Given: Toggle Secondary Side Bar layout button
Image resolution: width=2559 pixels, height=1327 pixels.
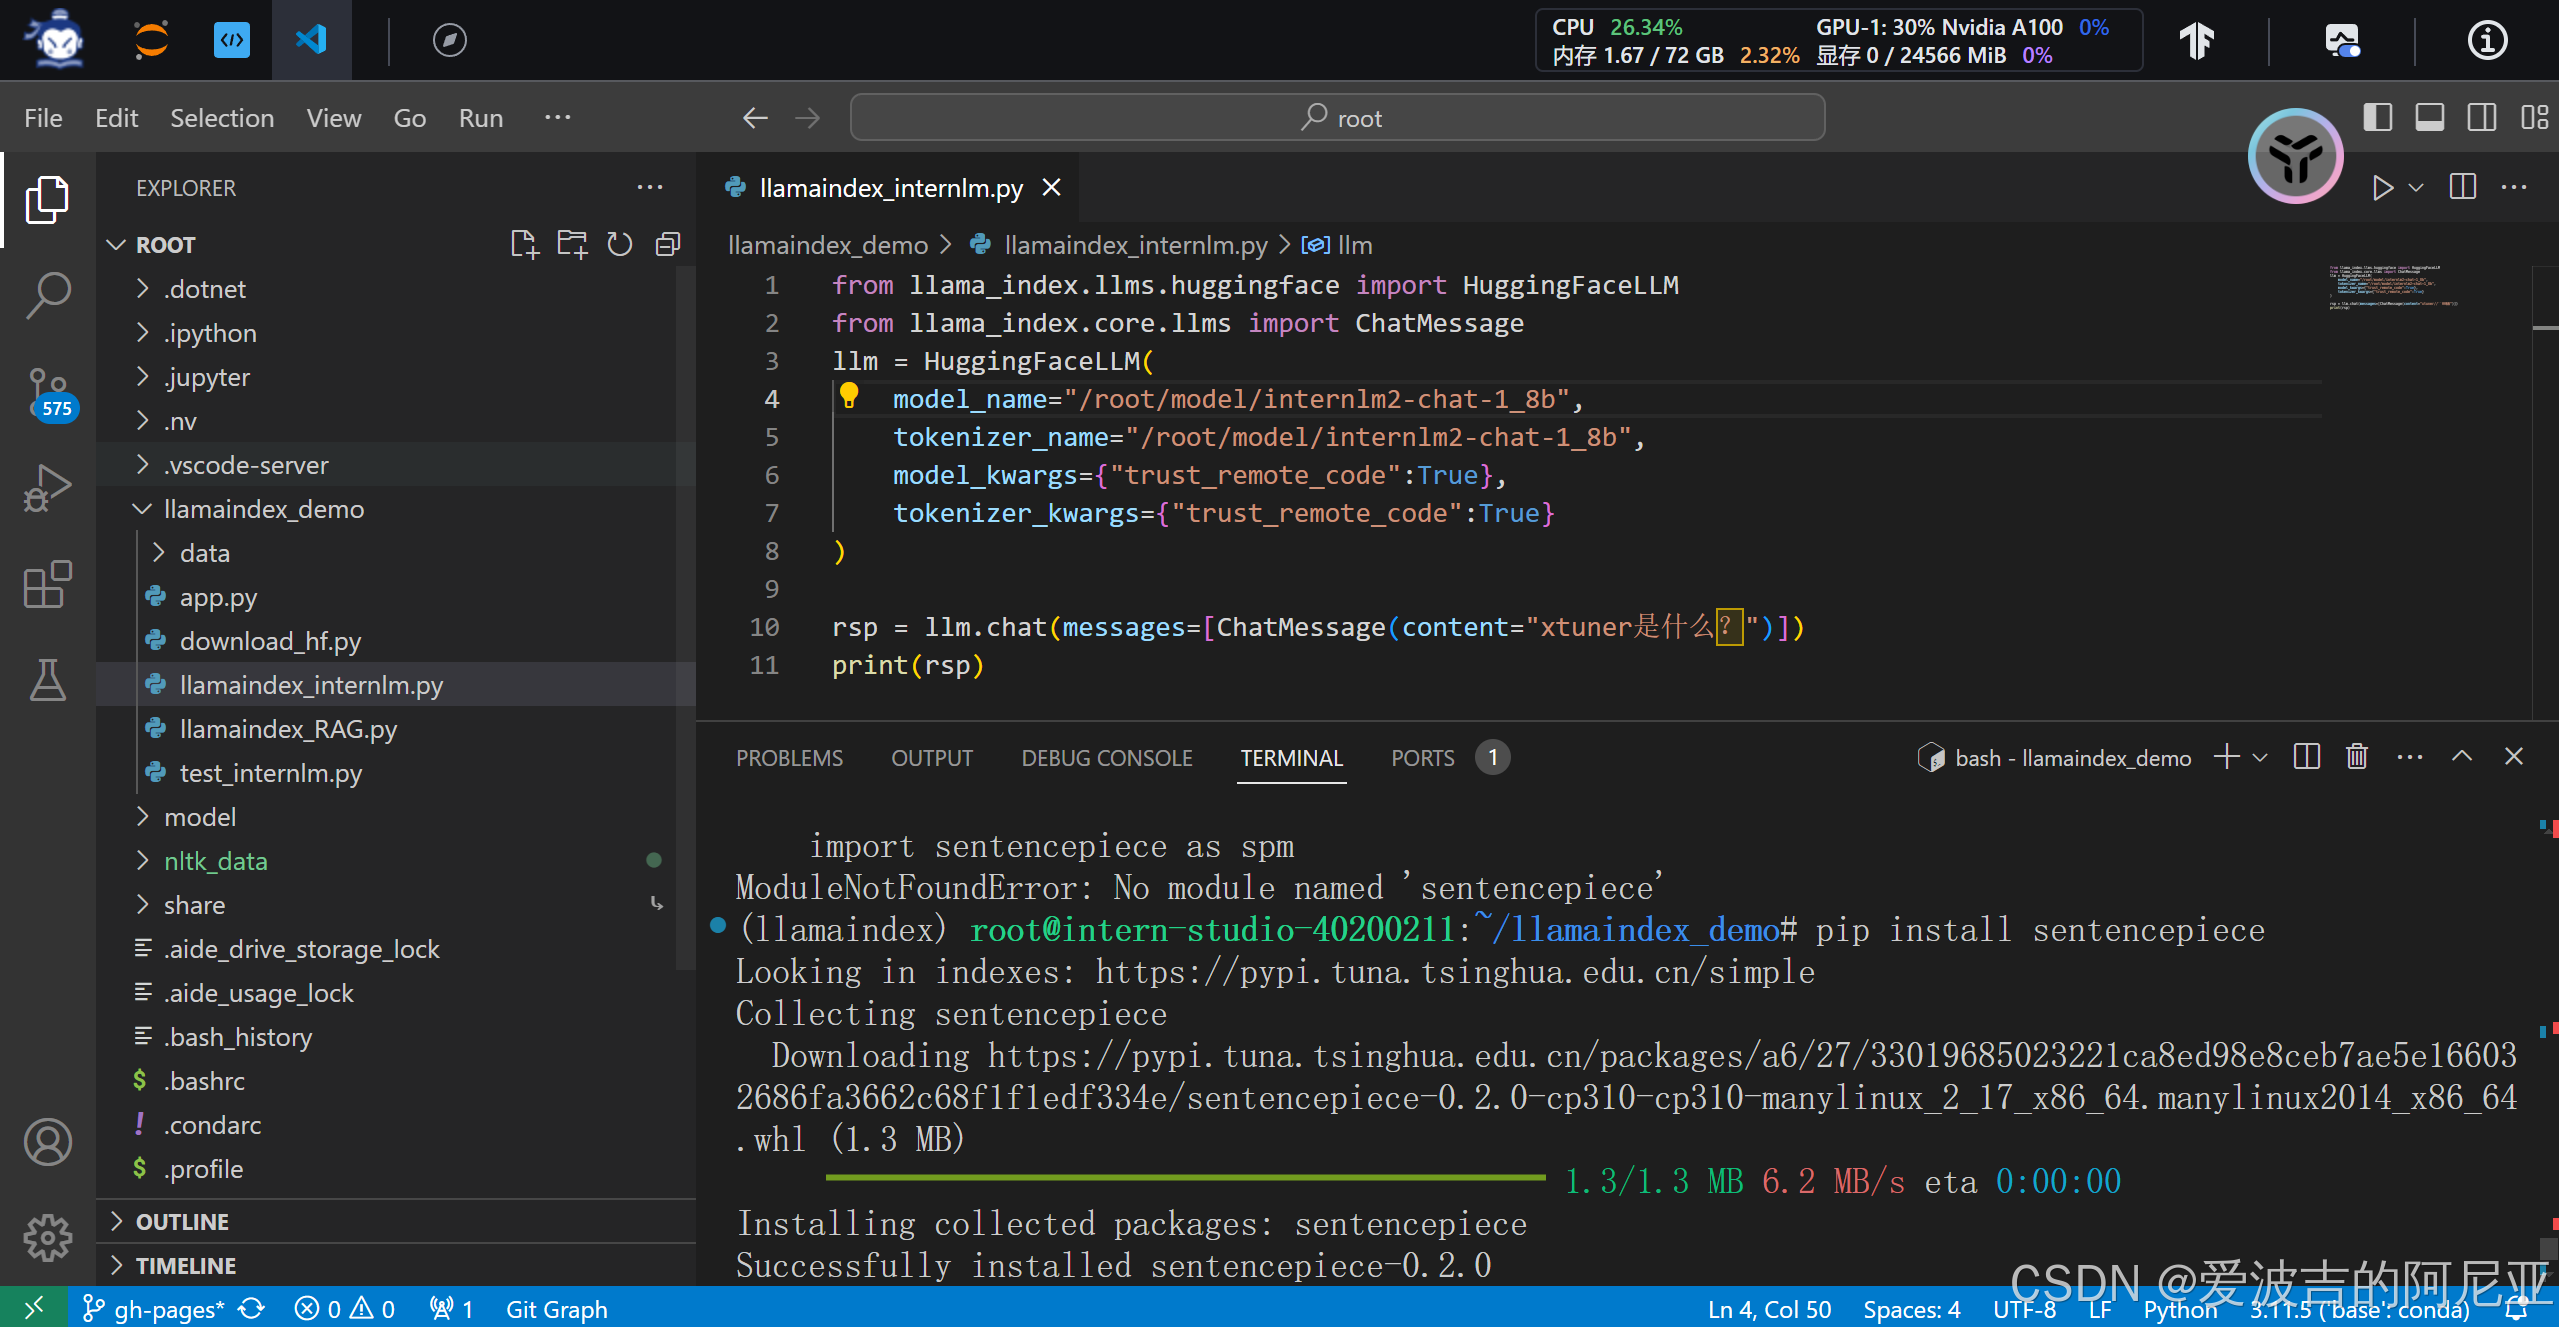Looking at the screenshot, I should (x=2482, y=117).
